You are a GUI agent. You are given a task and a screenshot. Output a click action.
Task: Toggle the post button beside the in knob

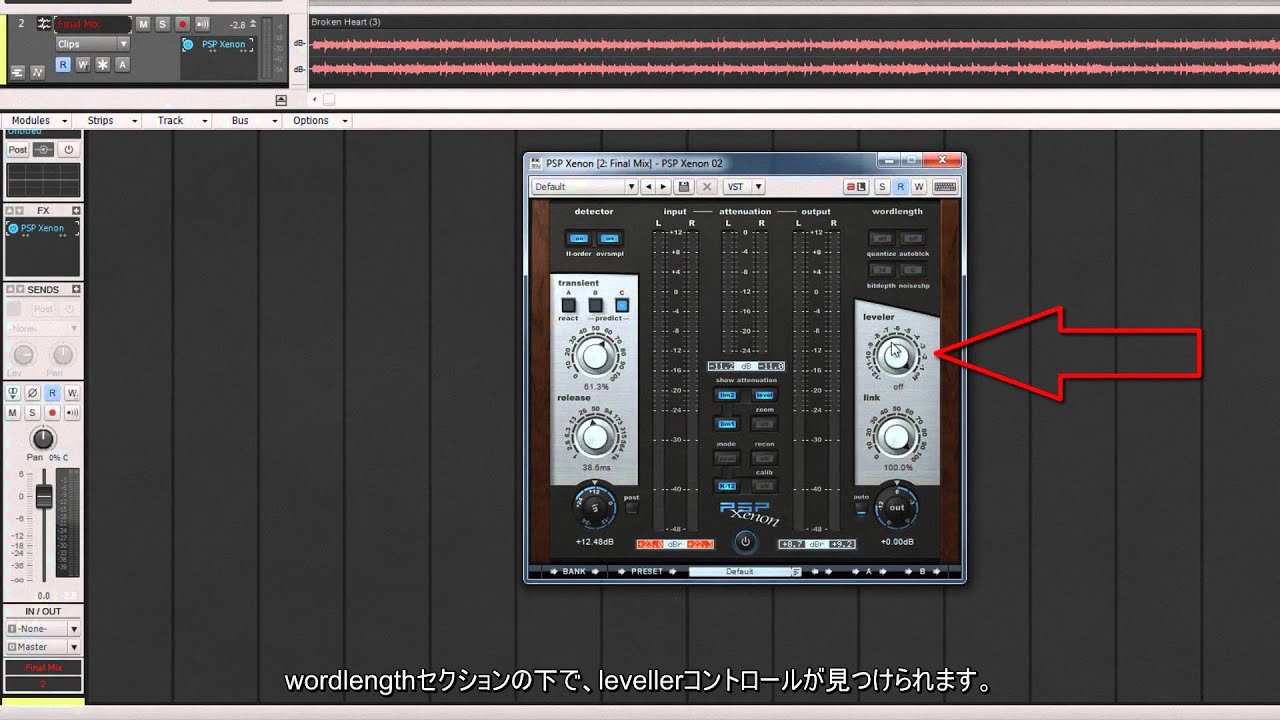(x=631, y=507)
